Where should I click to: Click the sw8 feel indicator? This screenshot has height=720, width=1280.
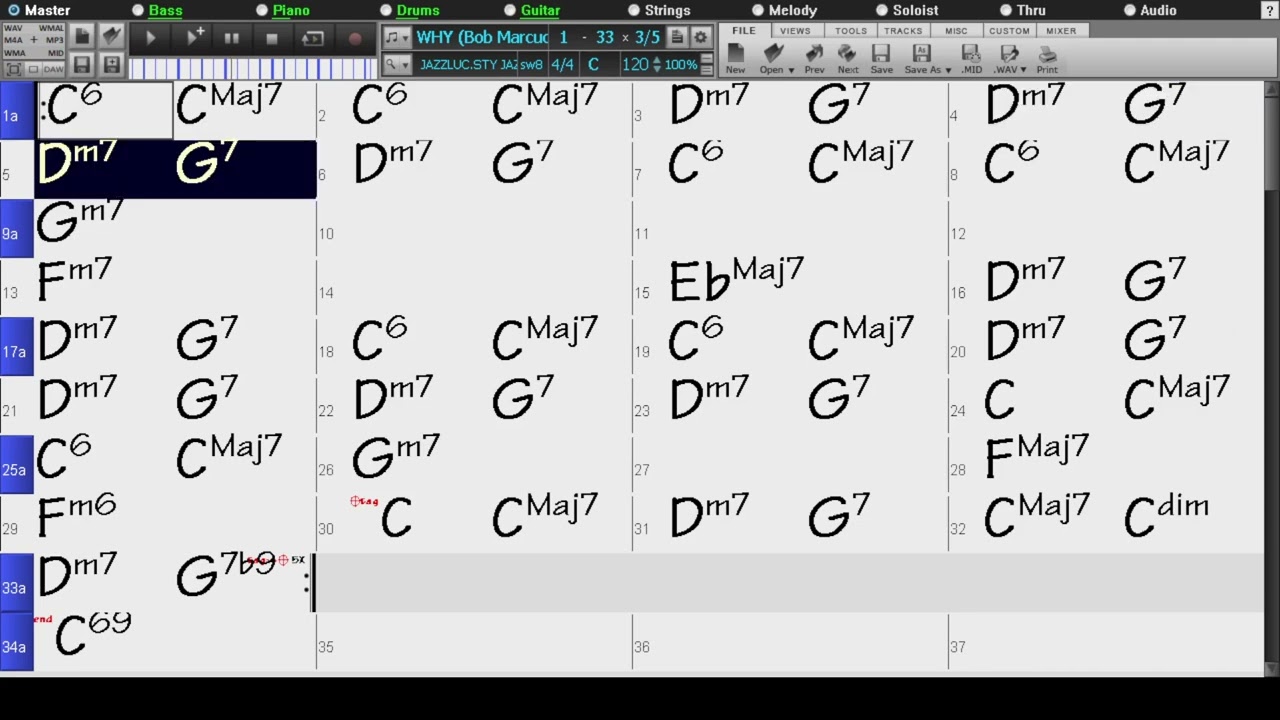(x=531, y=64)
